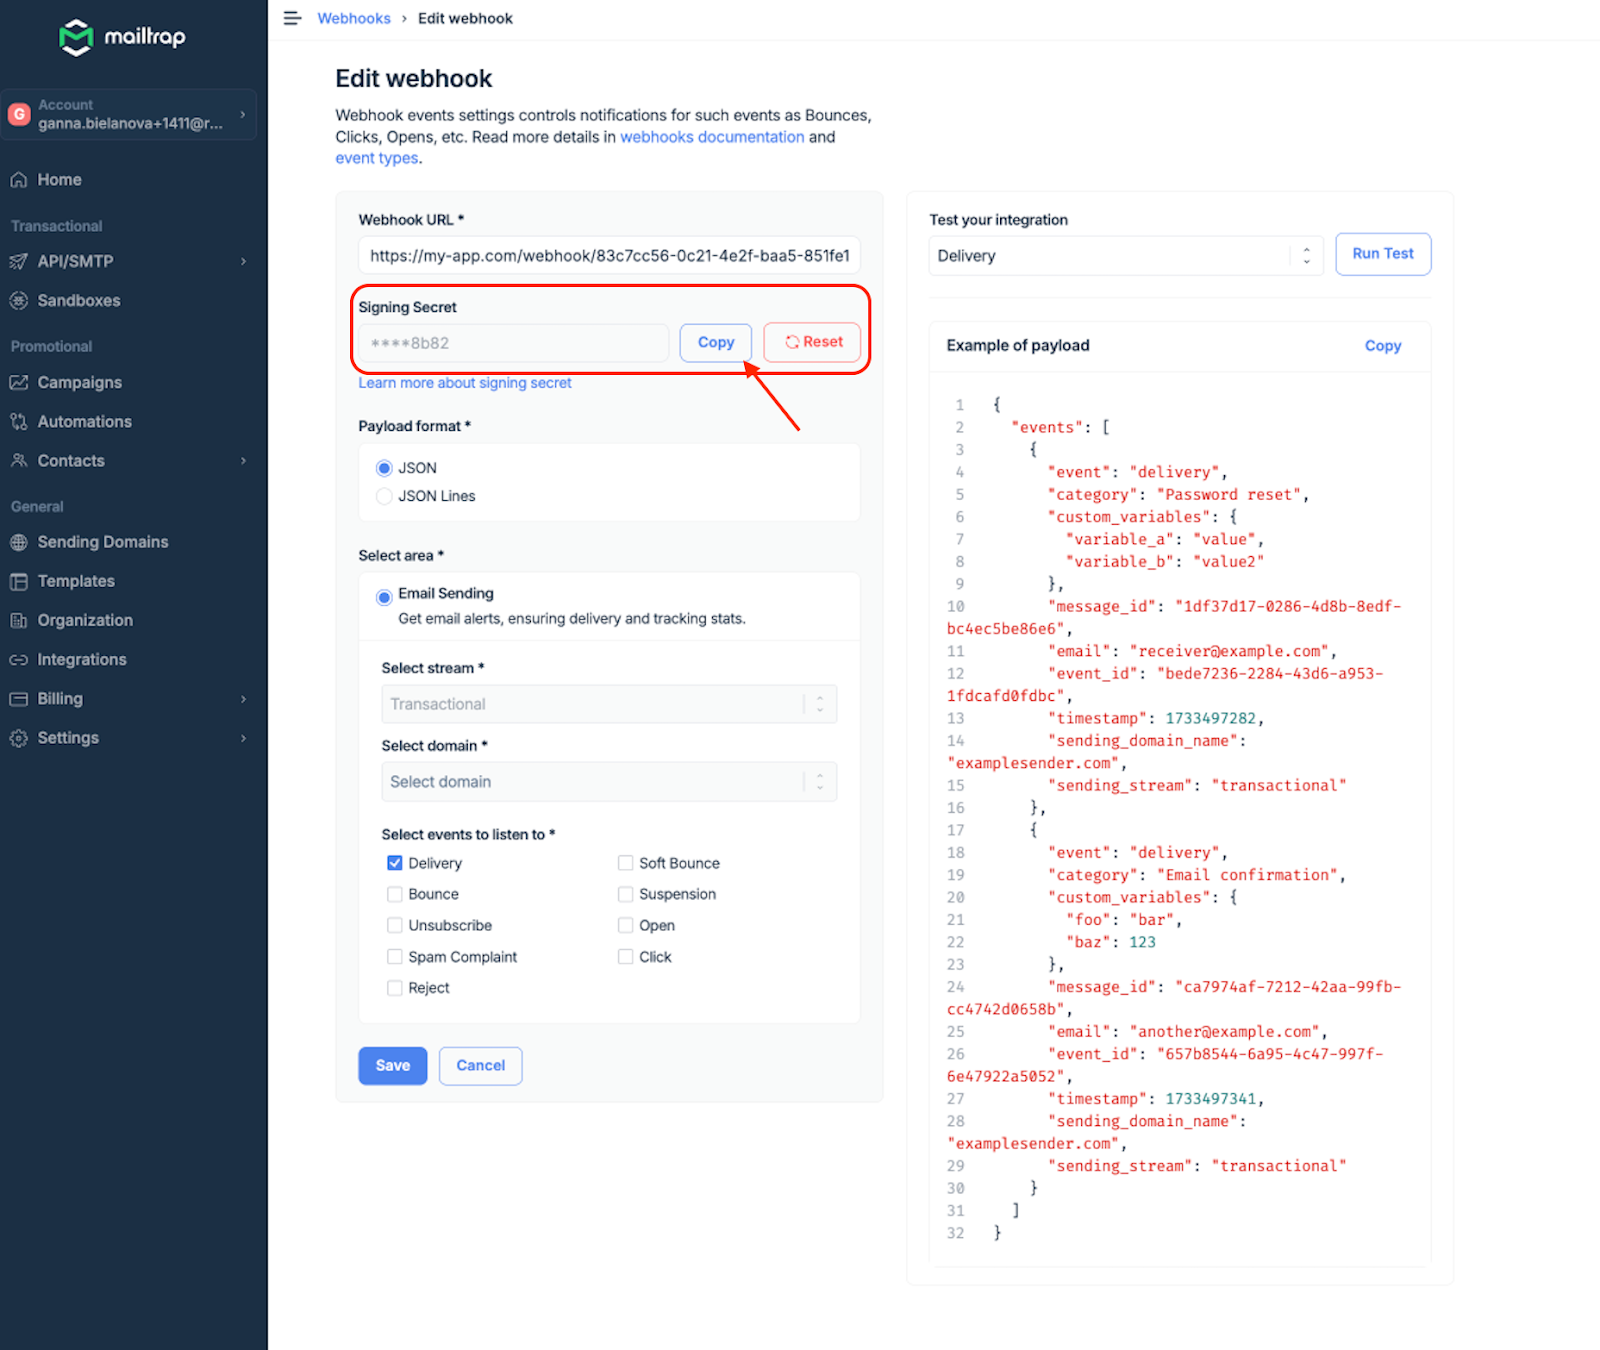Enable the Soft Bounce event
This screenshot has width=1600, height=1350.
[625, 863]
